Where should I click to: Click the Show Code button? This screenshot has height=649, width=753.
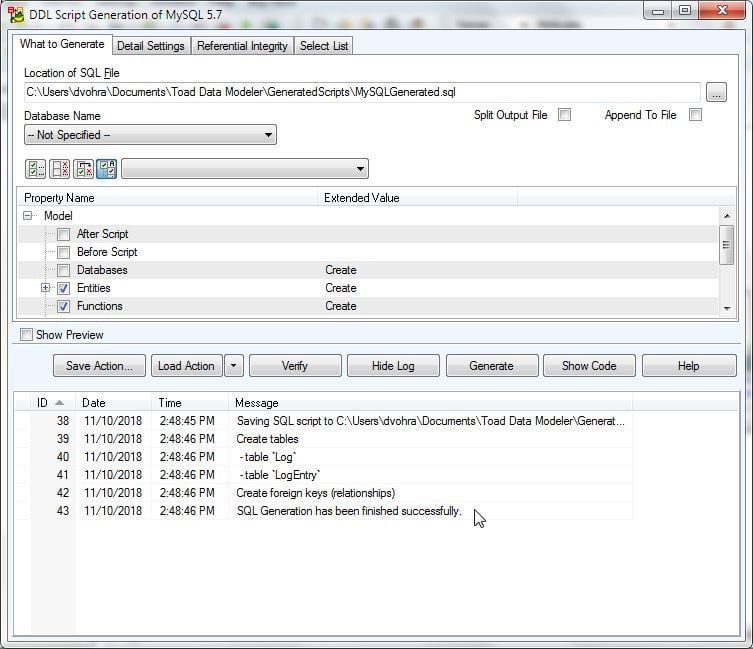(589, 366)
